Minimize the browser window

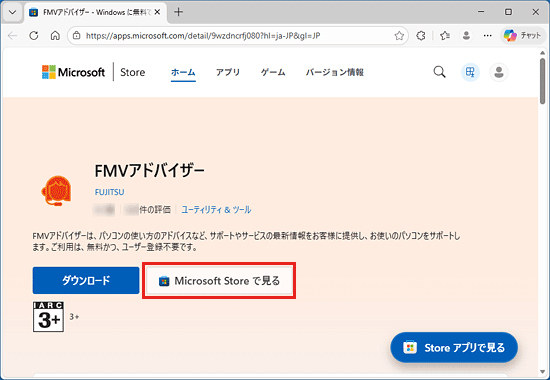[481, 12]
